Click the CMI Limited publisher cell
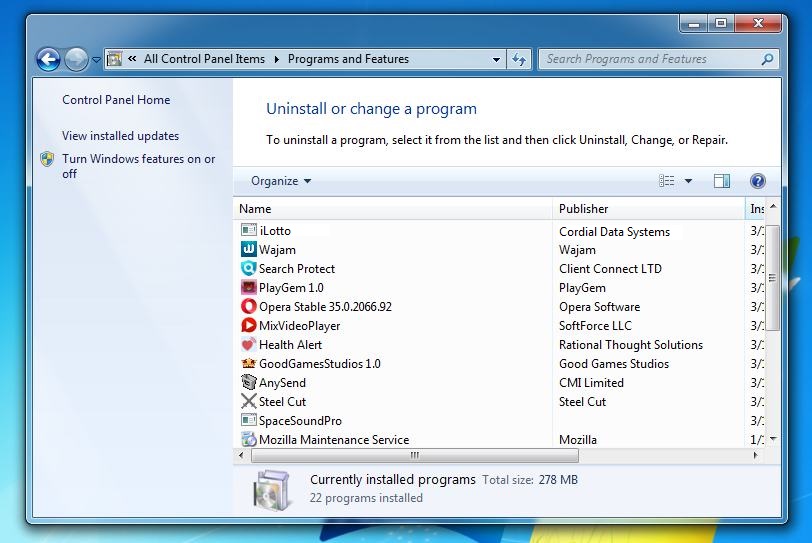Viewport: 812px width, 543px height. (591, 383)
